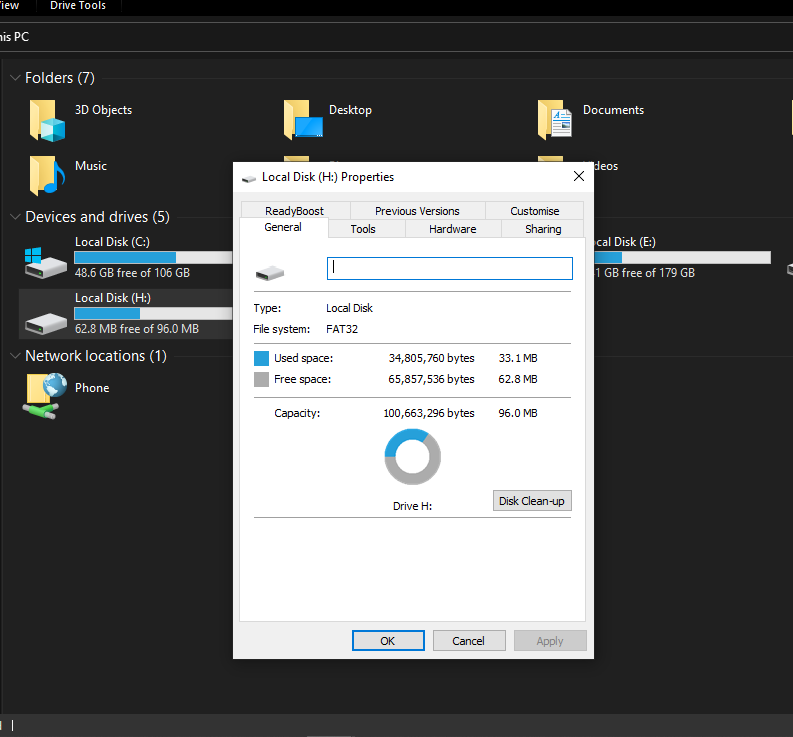Click the drive icon in Properties title bar

coord(249,178)
